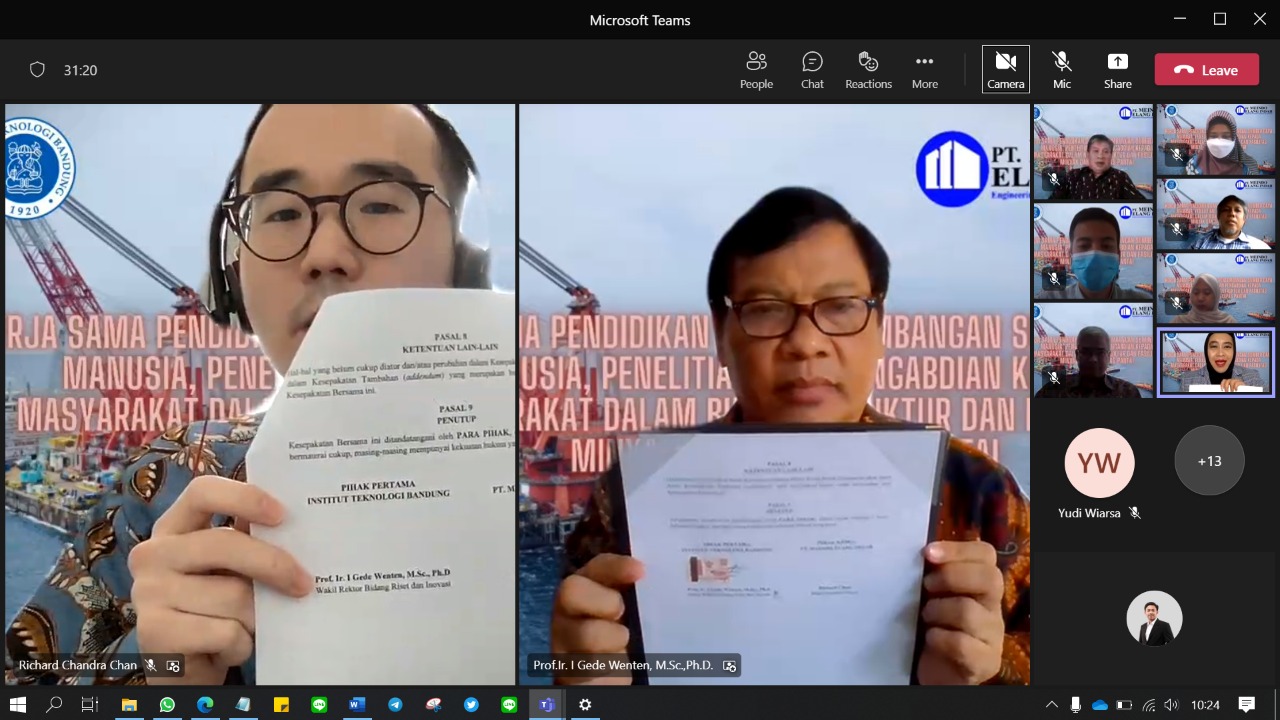
Task: Click the pin icon beside Prof. Gede Wenten's name
Action: coord(729,665)
